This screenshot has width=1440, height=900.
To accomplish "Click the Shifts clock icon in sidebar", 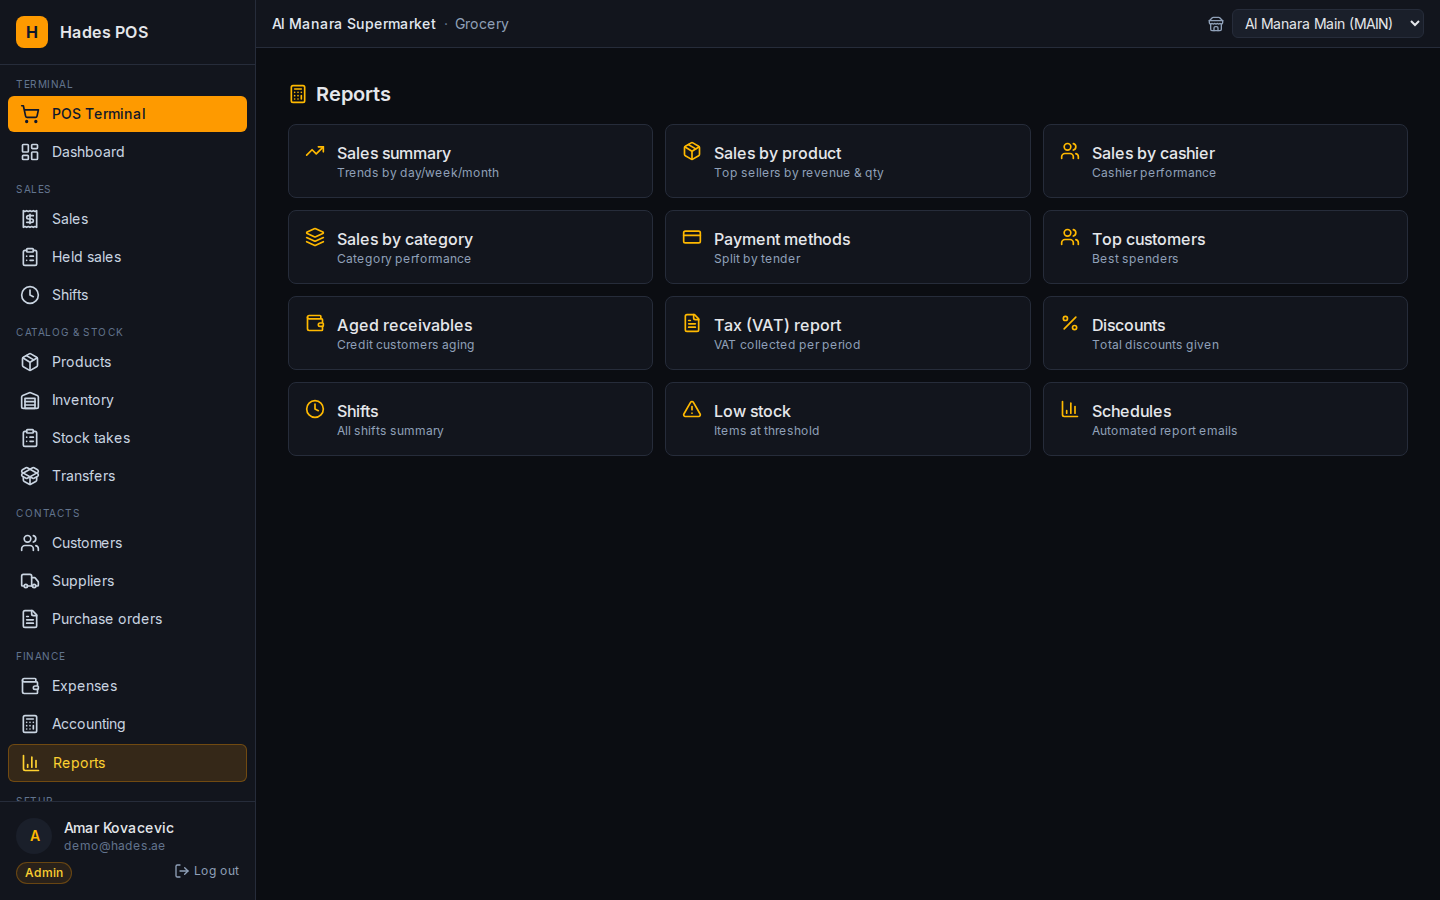I will pos(30,295).
